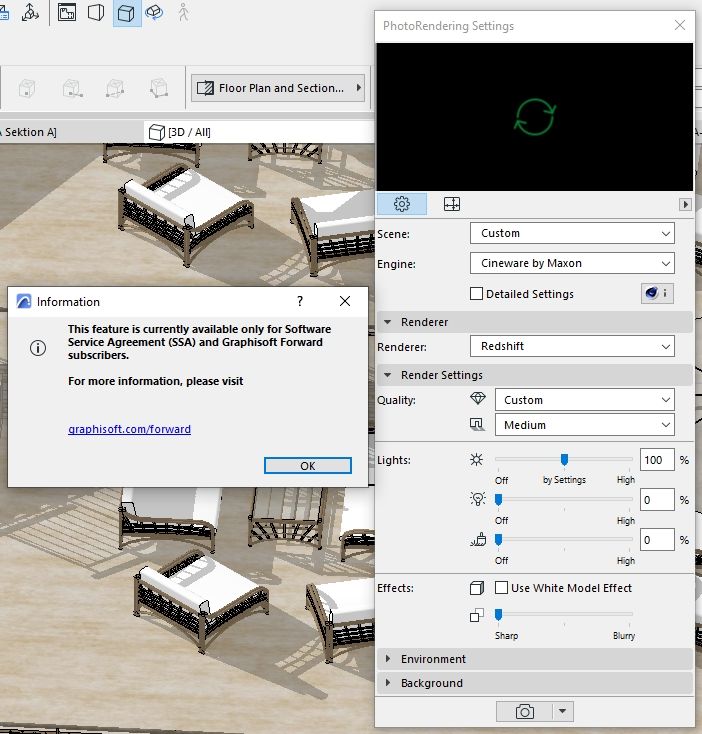Expand the Environment section
702x734 pixels.
(x=433, y=659)
